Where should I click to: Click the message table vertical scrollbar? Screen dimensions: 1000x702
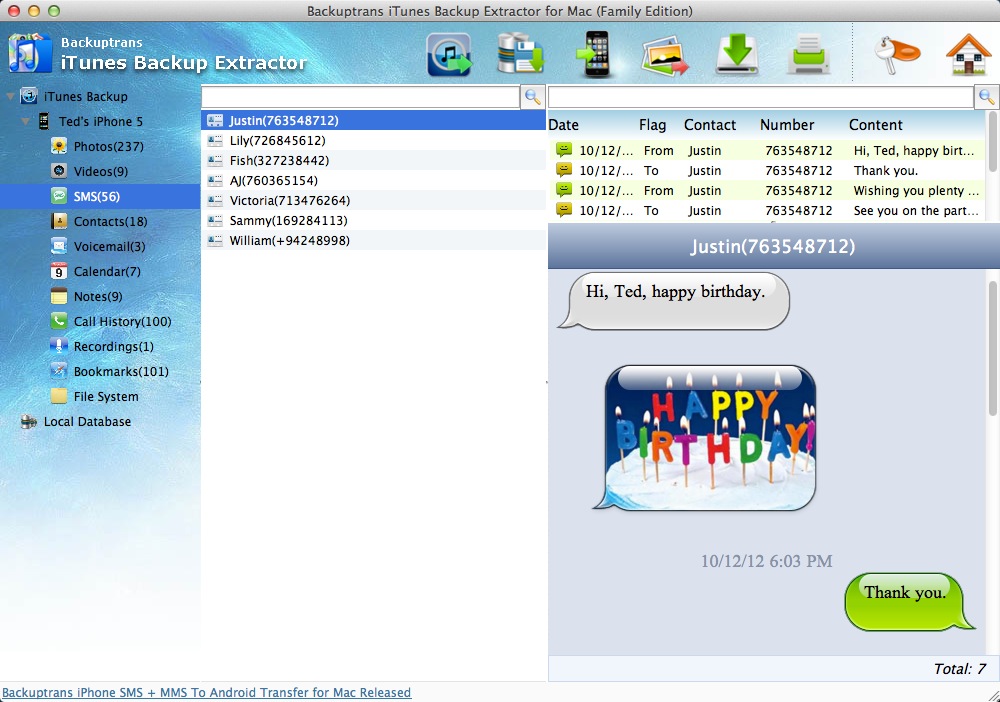[x=992, y=142]
